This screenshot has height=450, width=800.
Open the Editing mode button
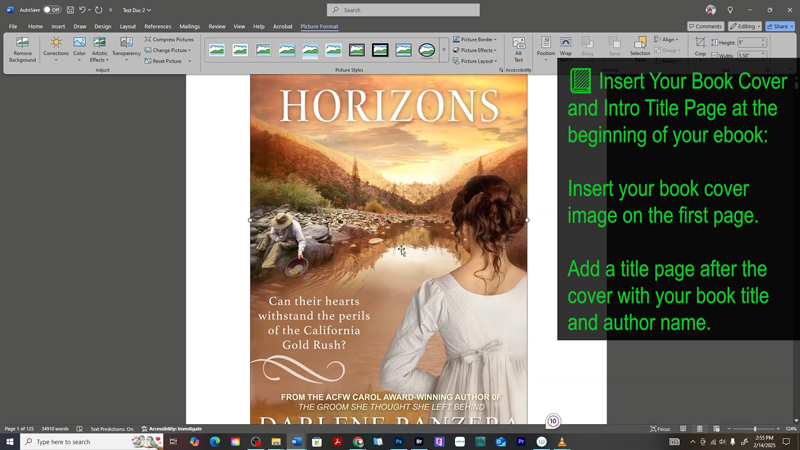pyautogui.click(x=744, y=26)
